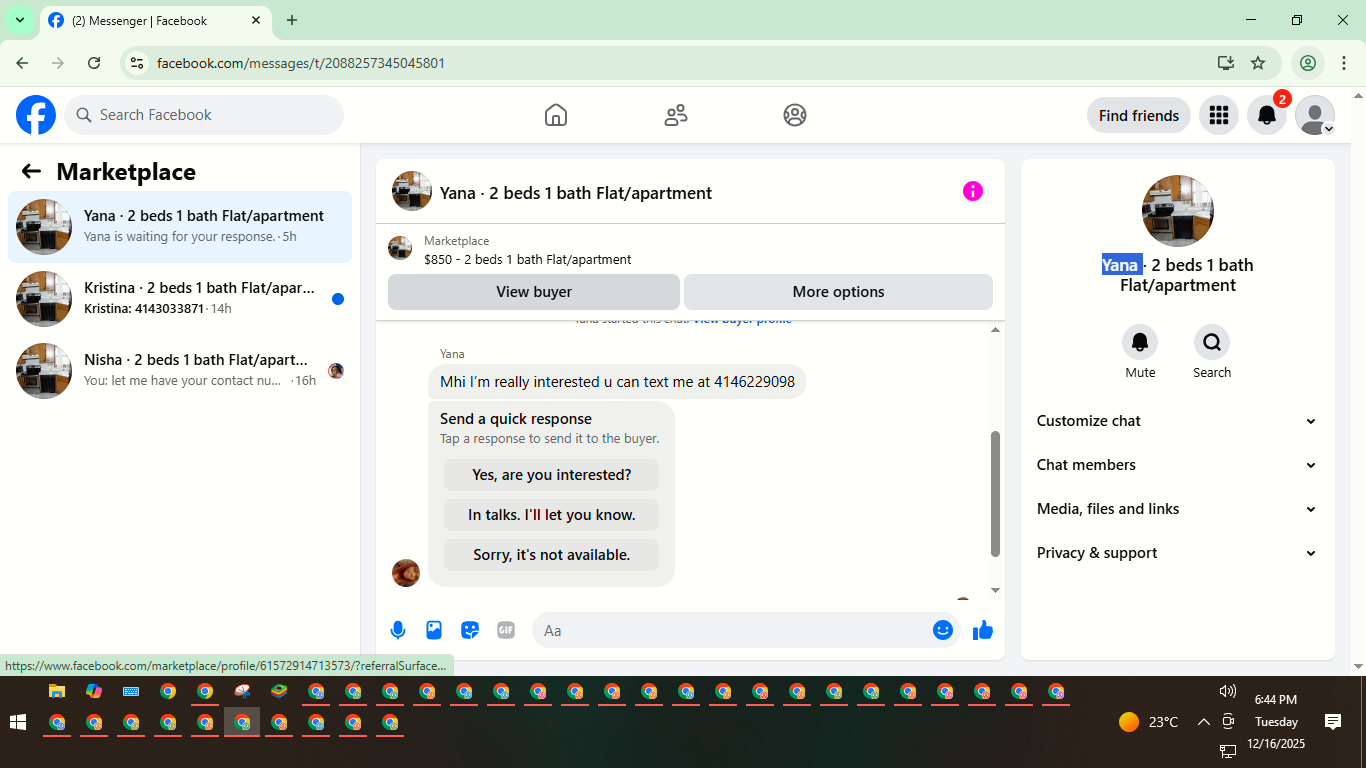The height and width of the screenshot is (768, 1366).
Task: Open the Kristina conversation in the list
Action: pyautogui.click(x=180, y=299)
